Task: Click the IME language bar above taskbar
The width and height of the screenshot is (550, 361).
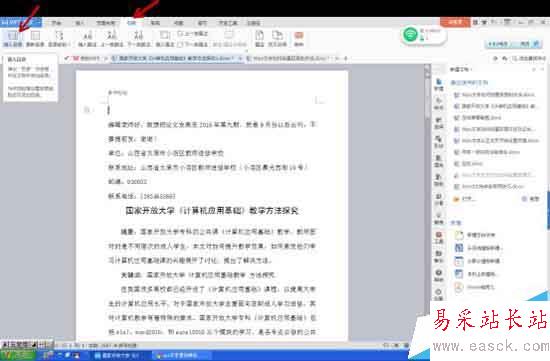Action: click(x=27, y=345)
